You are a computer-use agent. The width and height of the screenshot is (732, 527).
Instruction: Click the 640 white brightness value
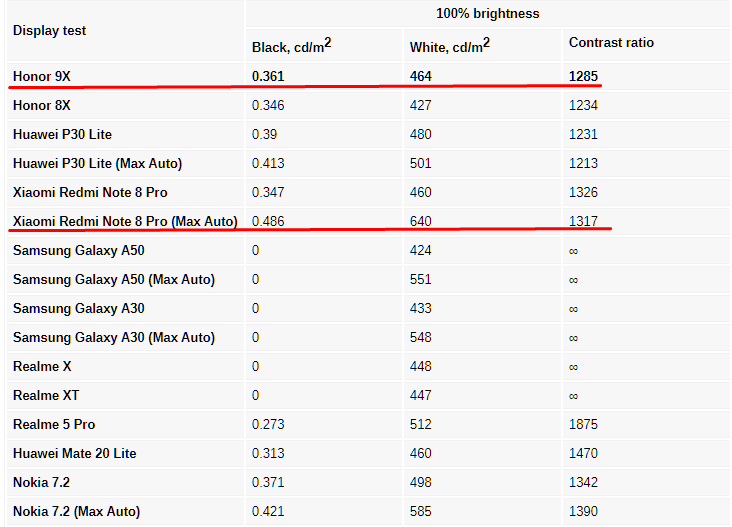click(420, 221)
